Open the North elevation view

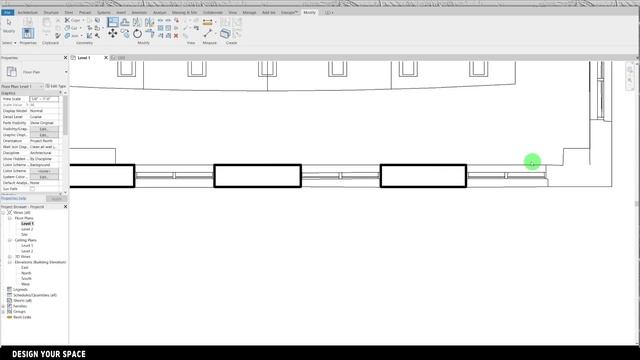[x=26, y=273]
